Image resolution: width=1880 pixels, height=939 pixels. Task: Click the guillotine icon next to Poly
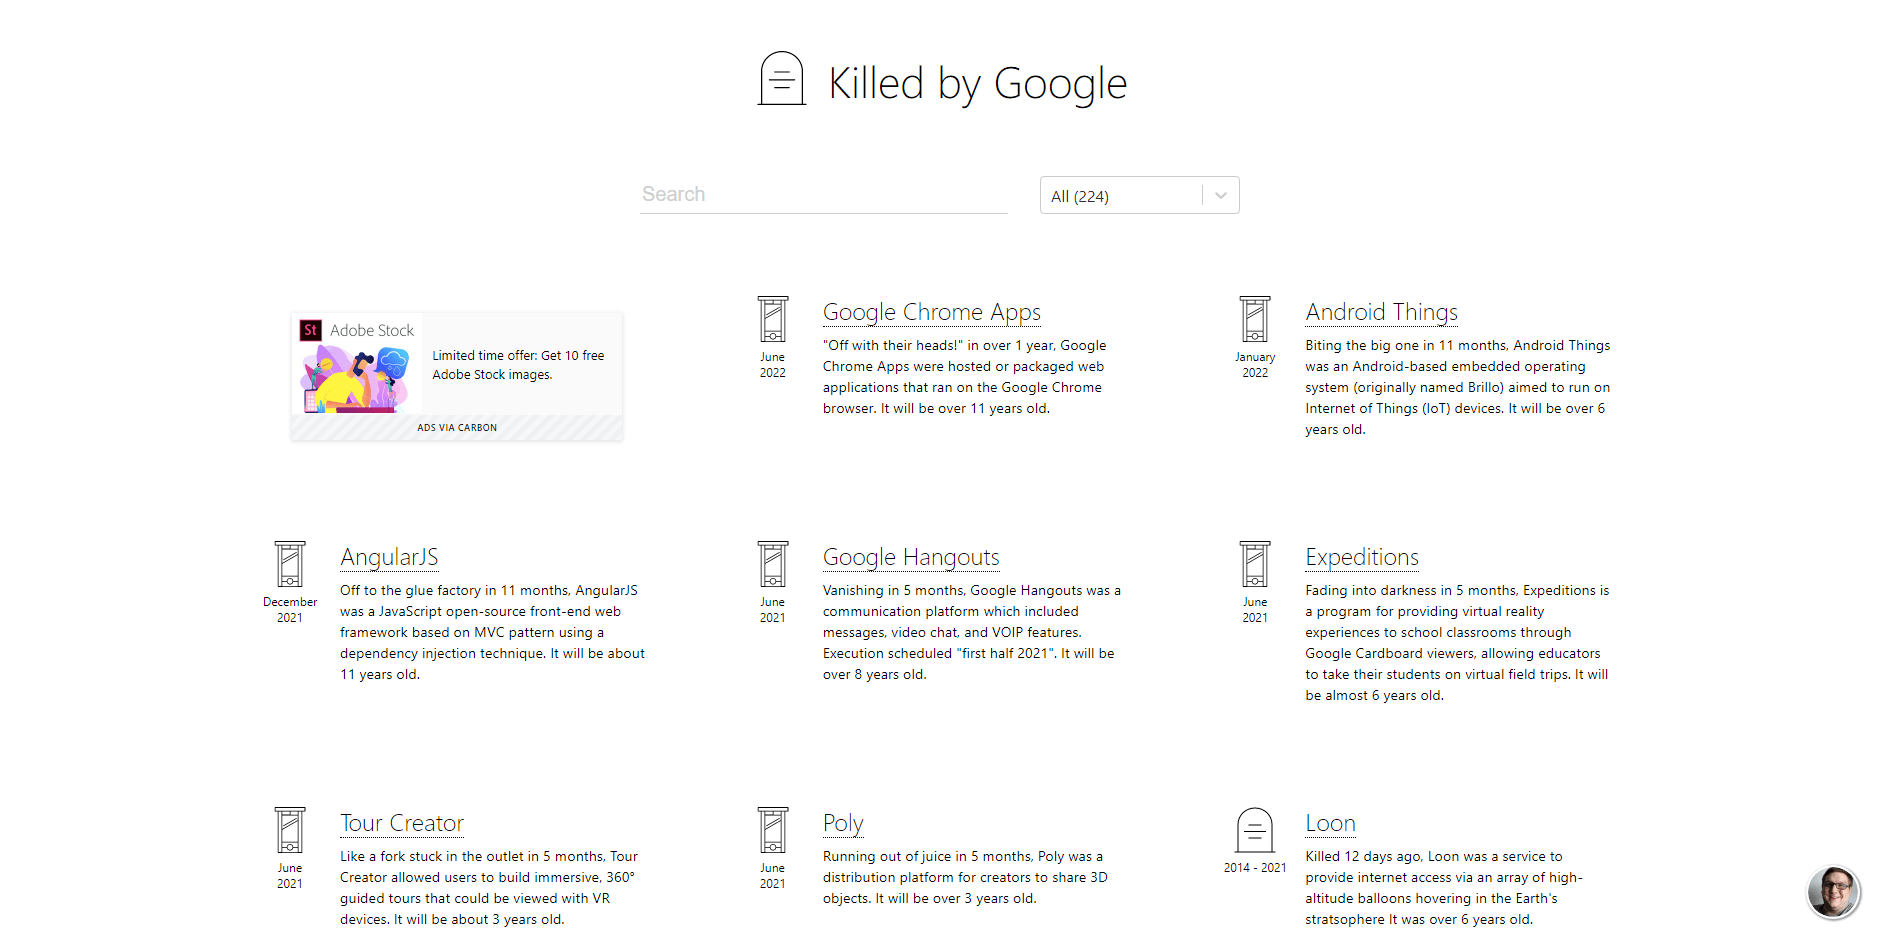coord(772,830)
